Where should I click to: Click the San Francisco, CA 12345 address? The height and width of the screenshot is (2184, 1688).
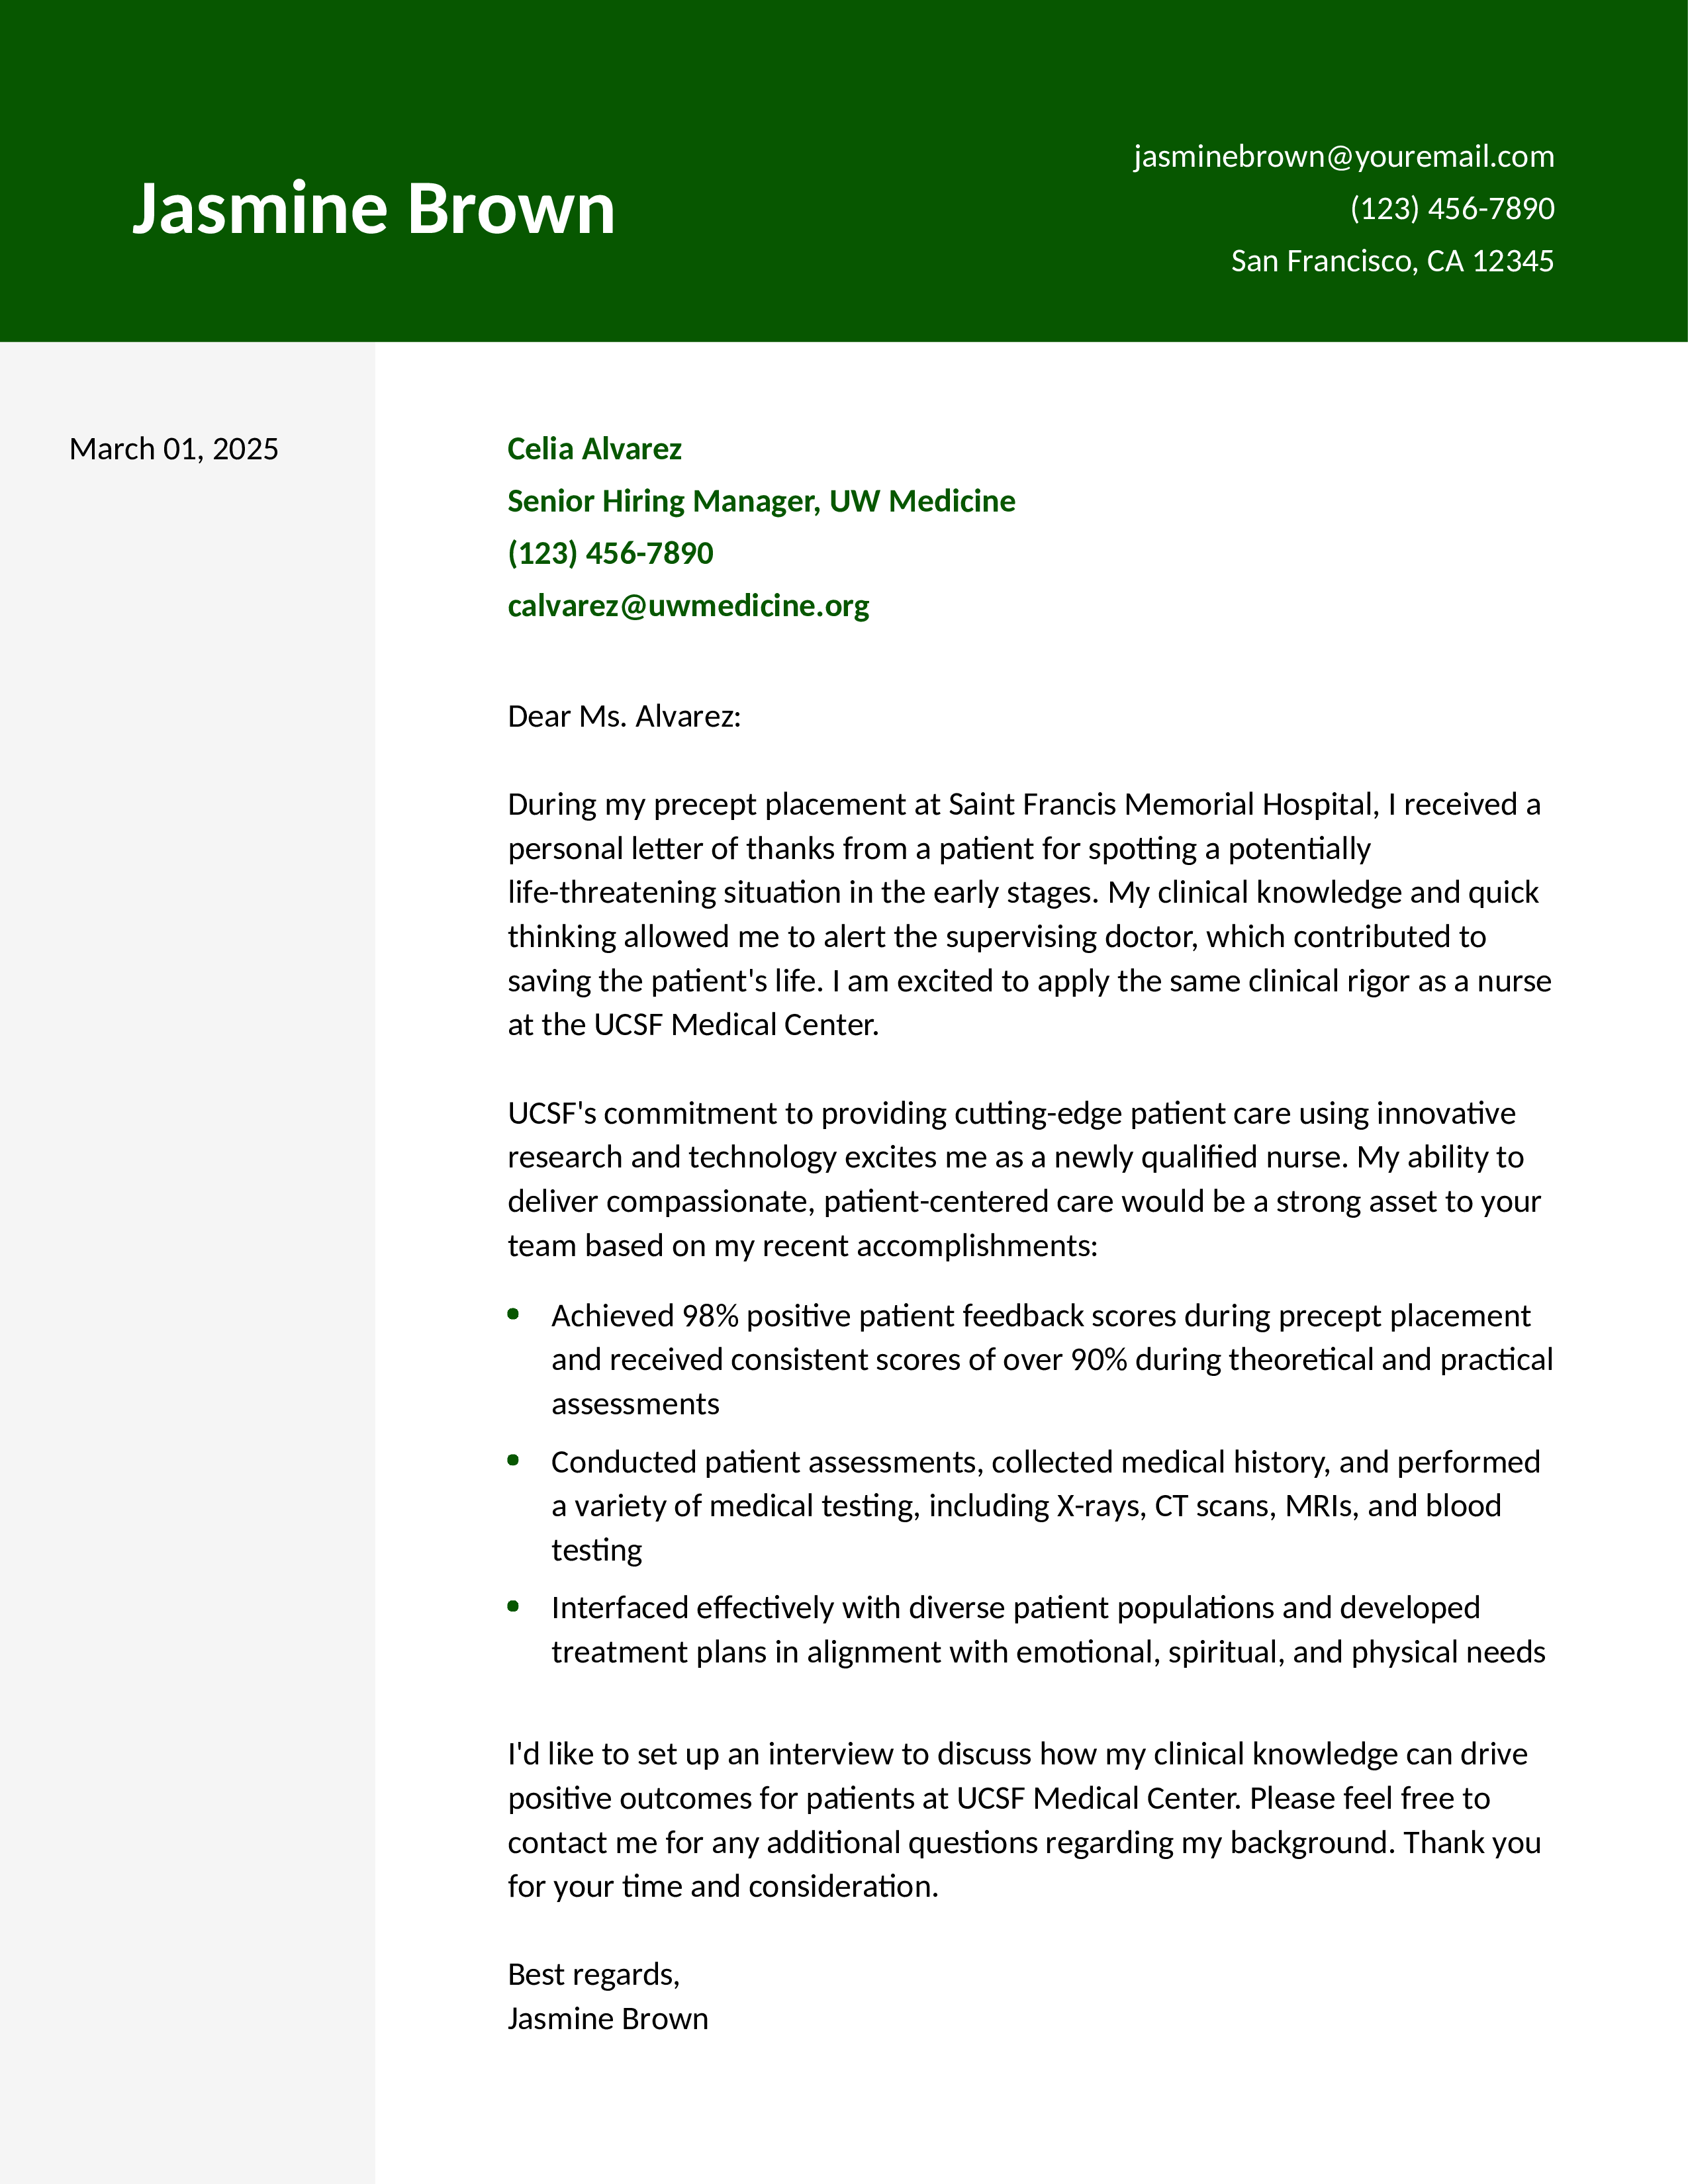pyautogui.click(x=1391, y=261)
